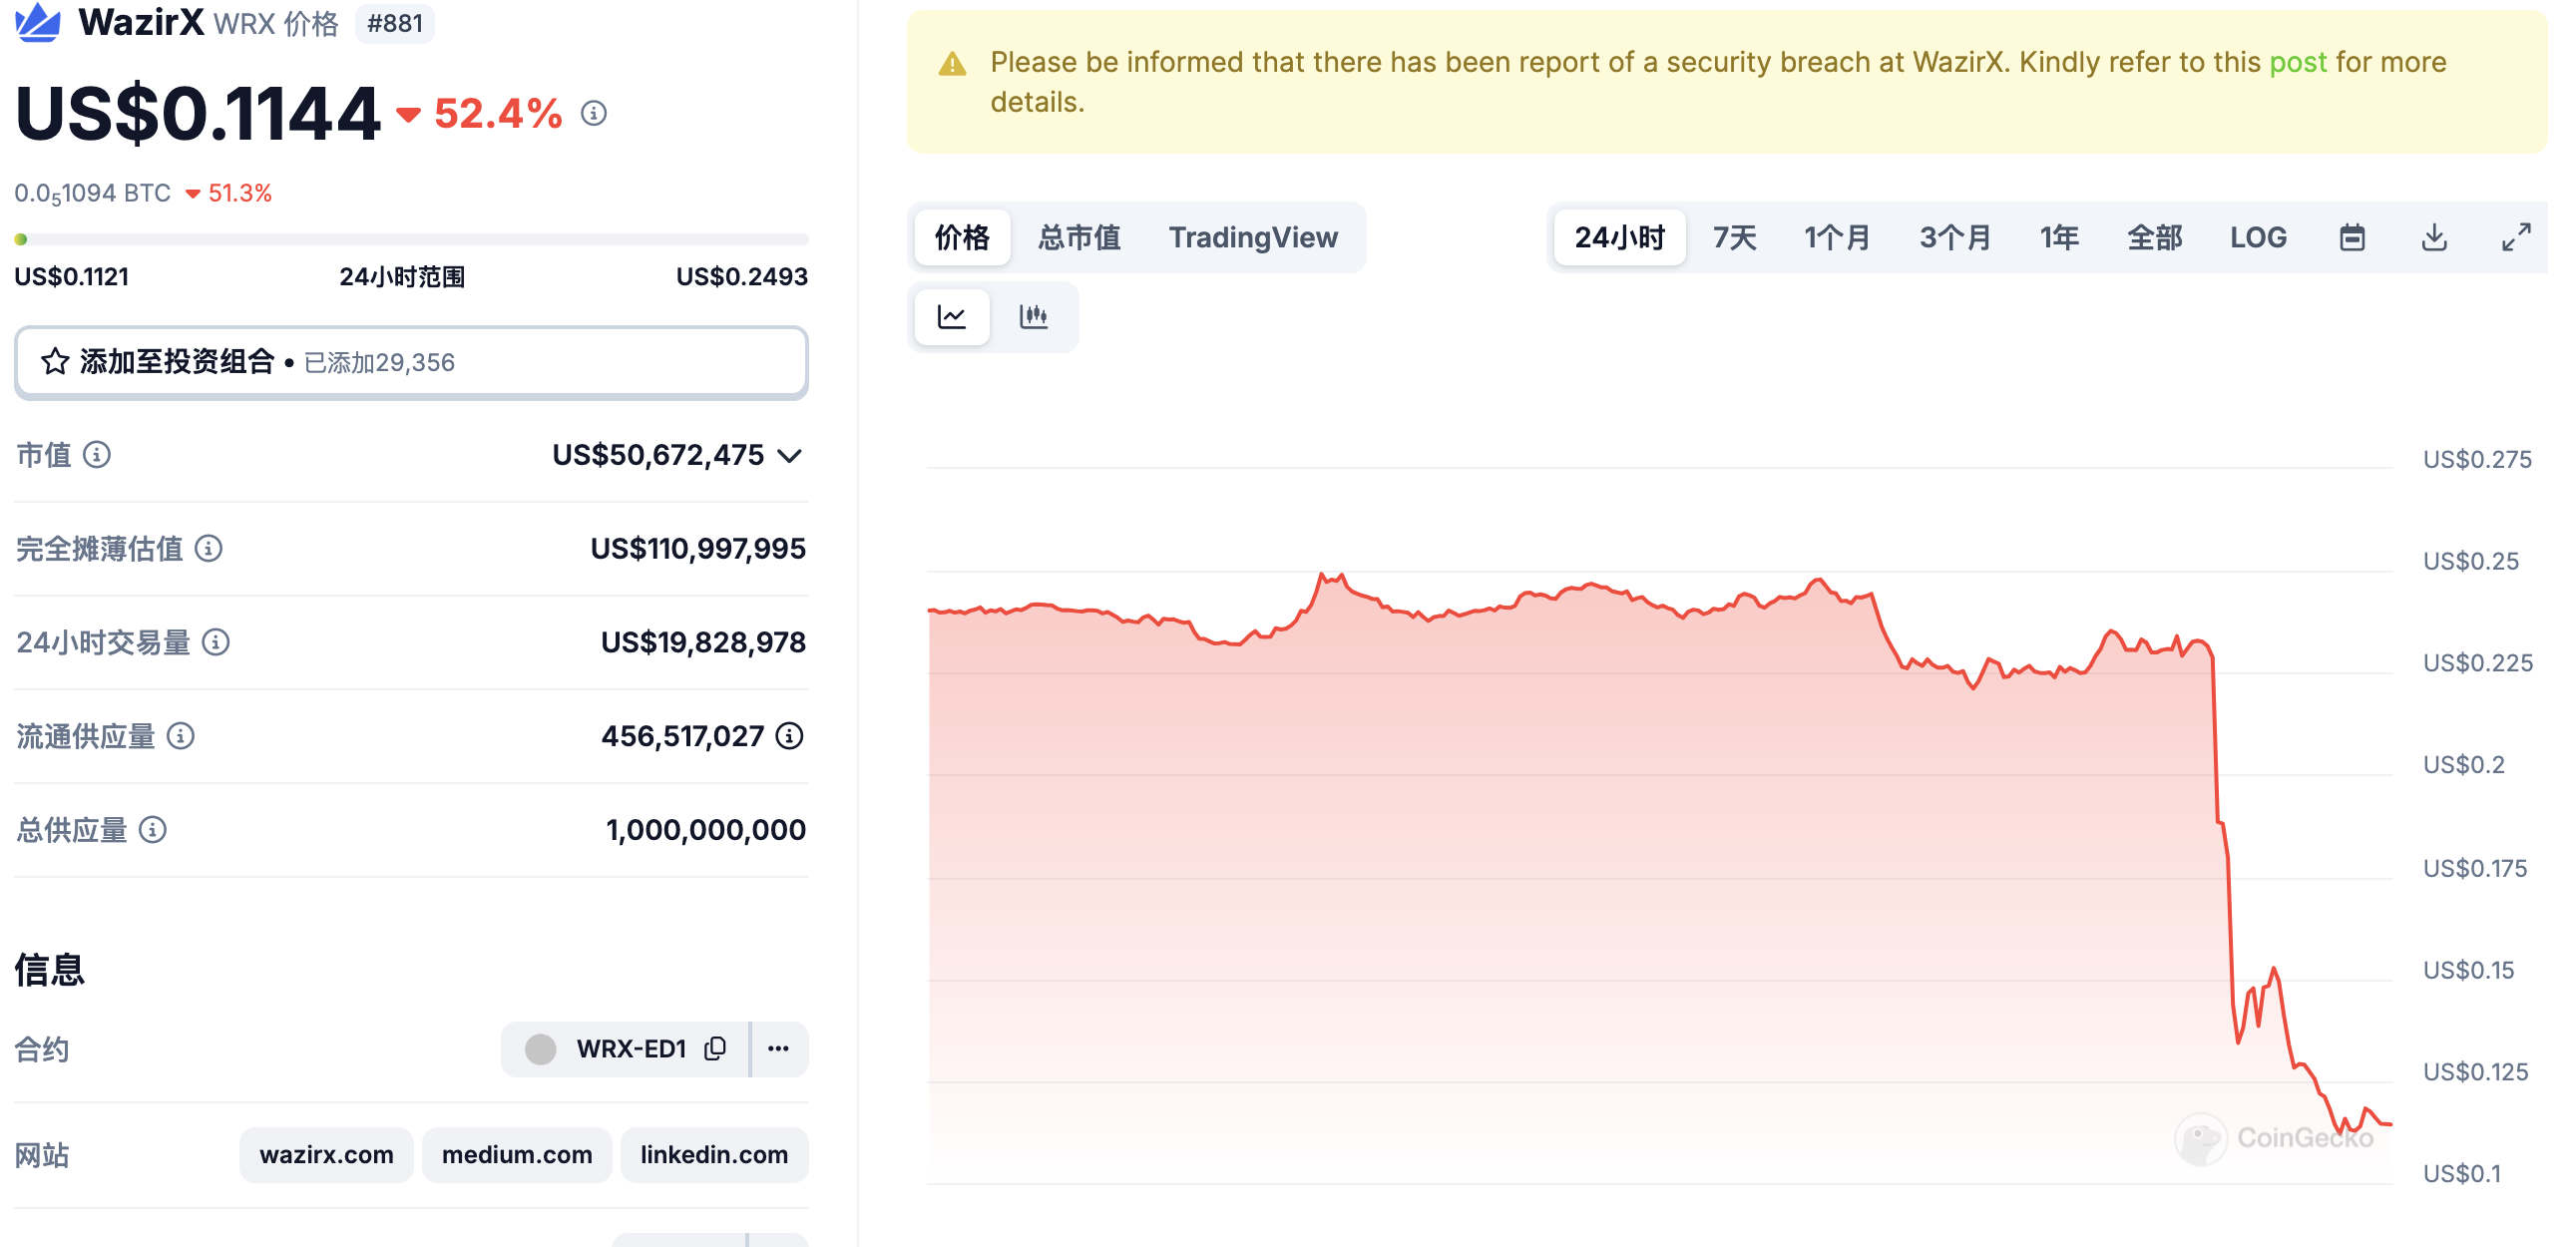Open the post link in security banner

click(x=2298, y=62)
